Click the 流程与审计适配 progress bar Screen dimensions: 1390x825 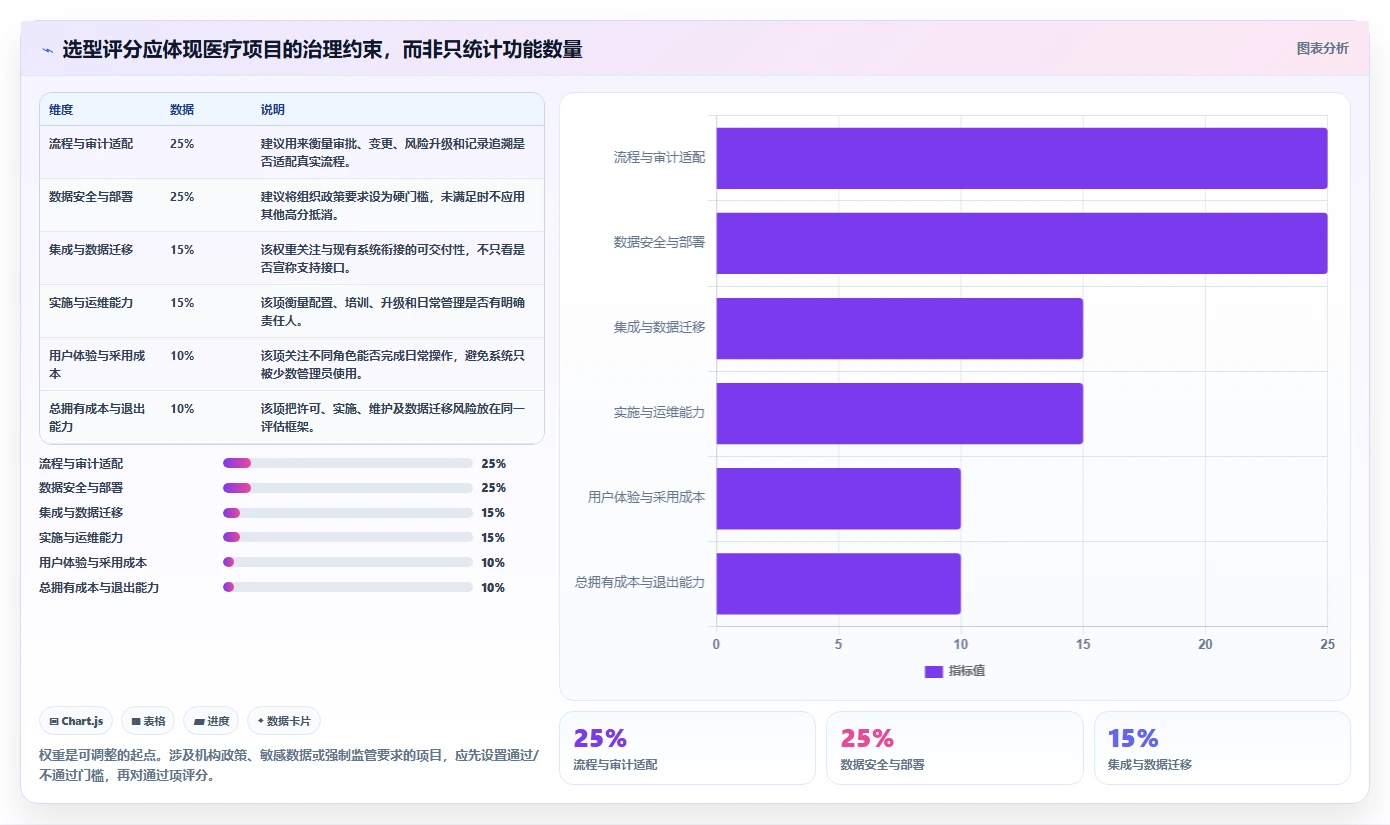(x=348, y=463)
